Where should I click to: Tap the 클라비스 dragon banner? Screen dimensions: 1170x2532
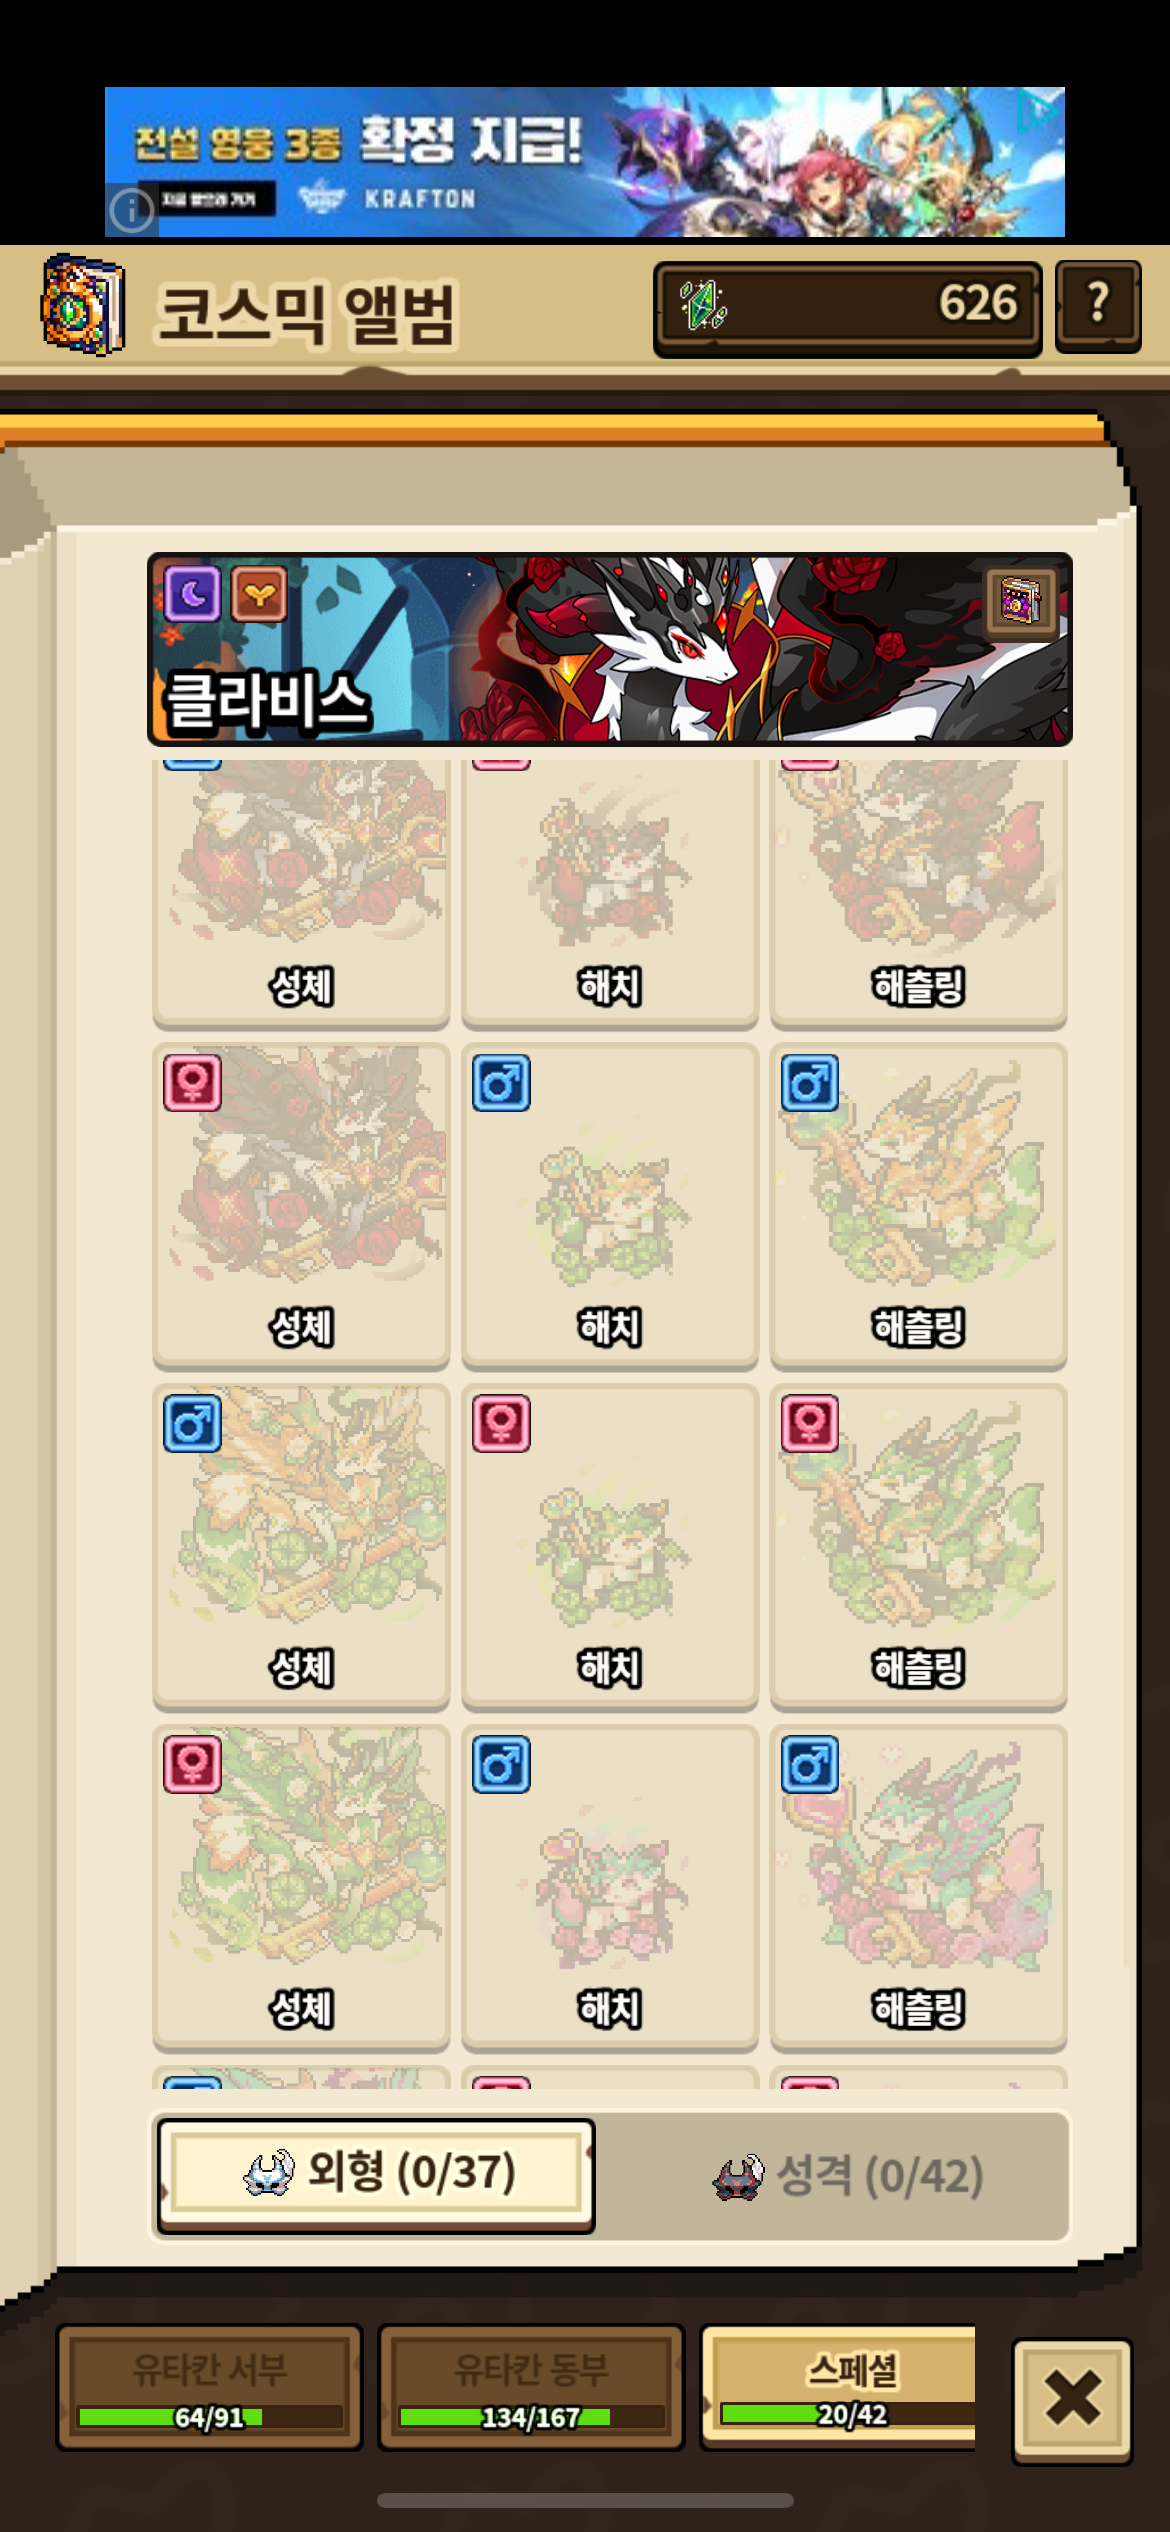610,649
